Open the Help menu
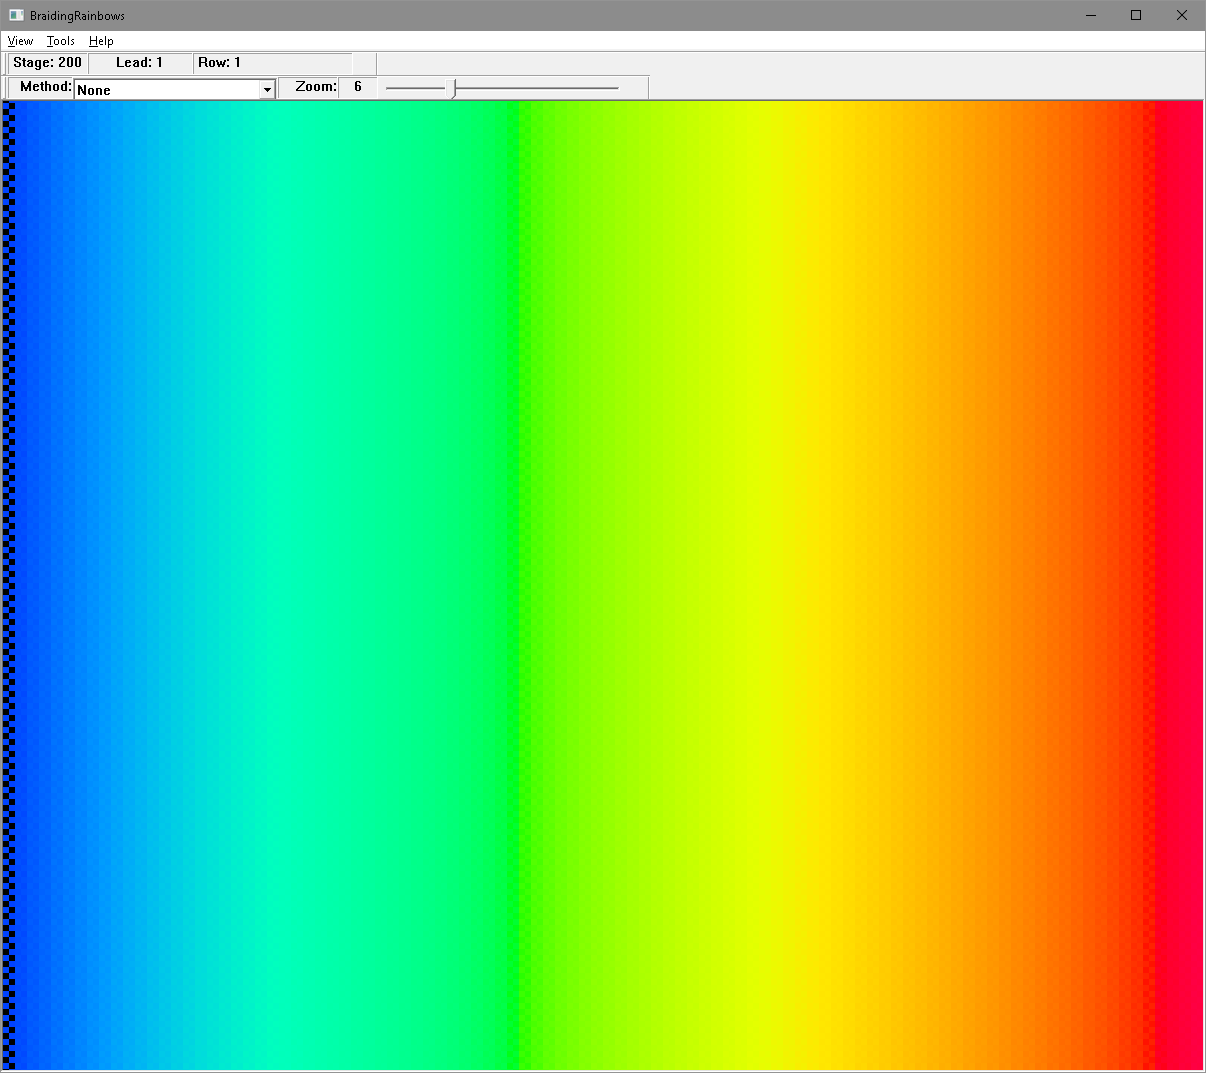The image size is (1206, 1073). tap(101, 41)
